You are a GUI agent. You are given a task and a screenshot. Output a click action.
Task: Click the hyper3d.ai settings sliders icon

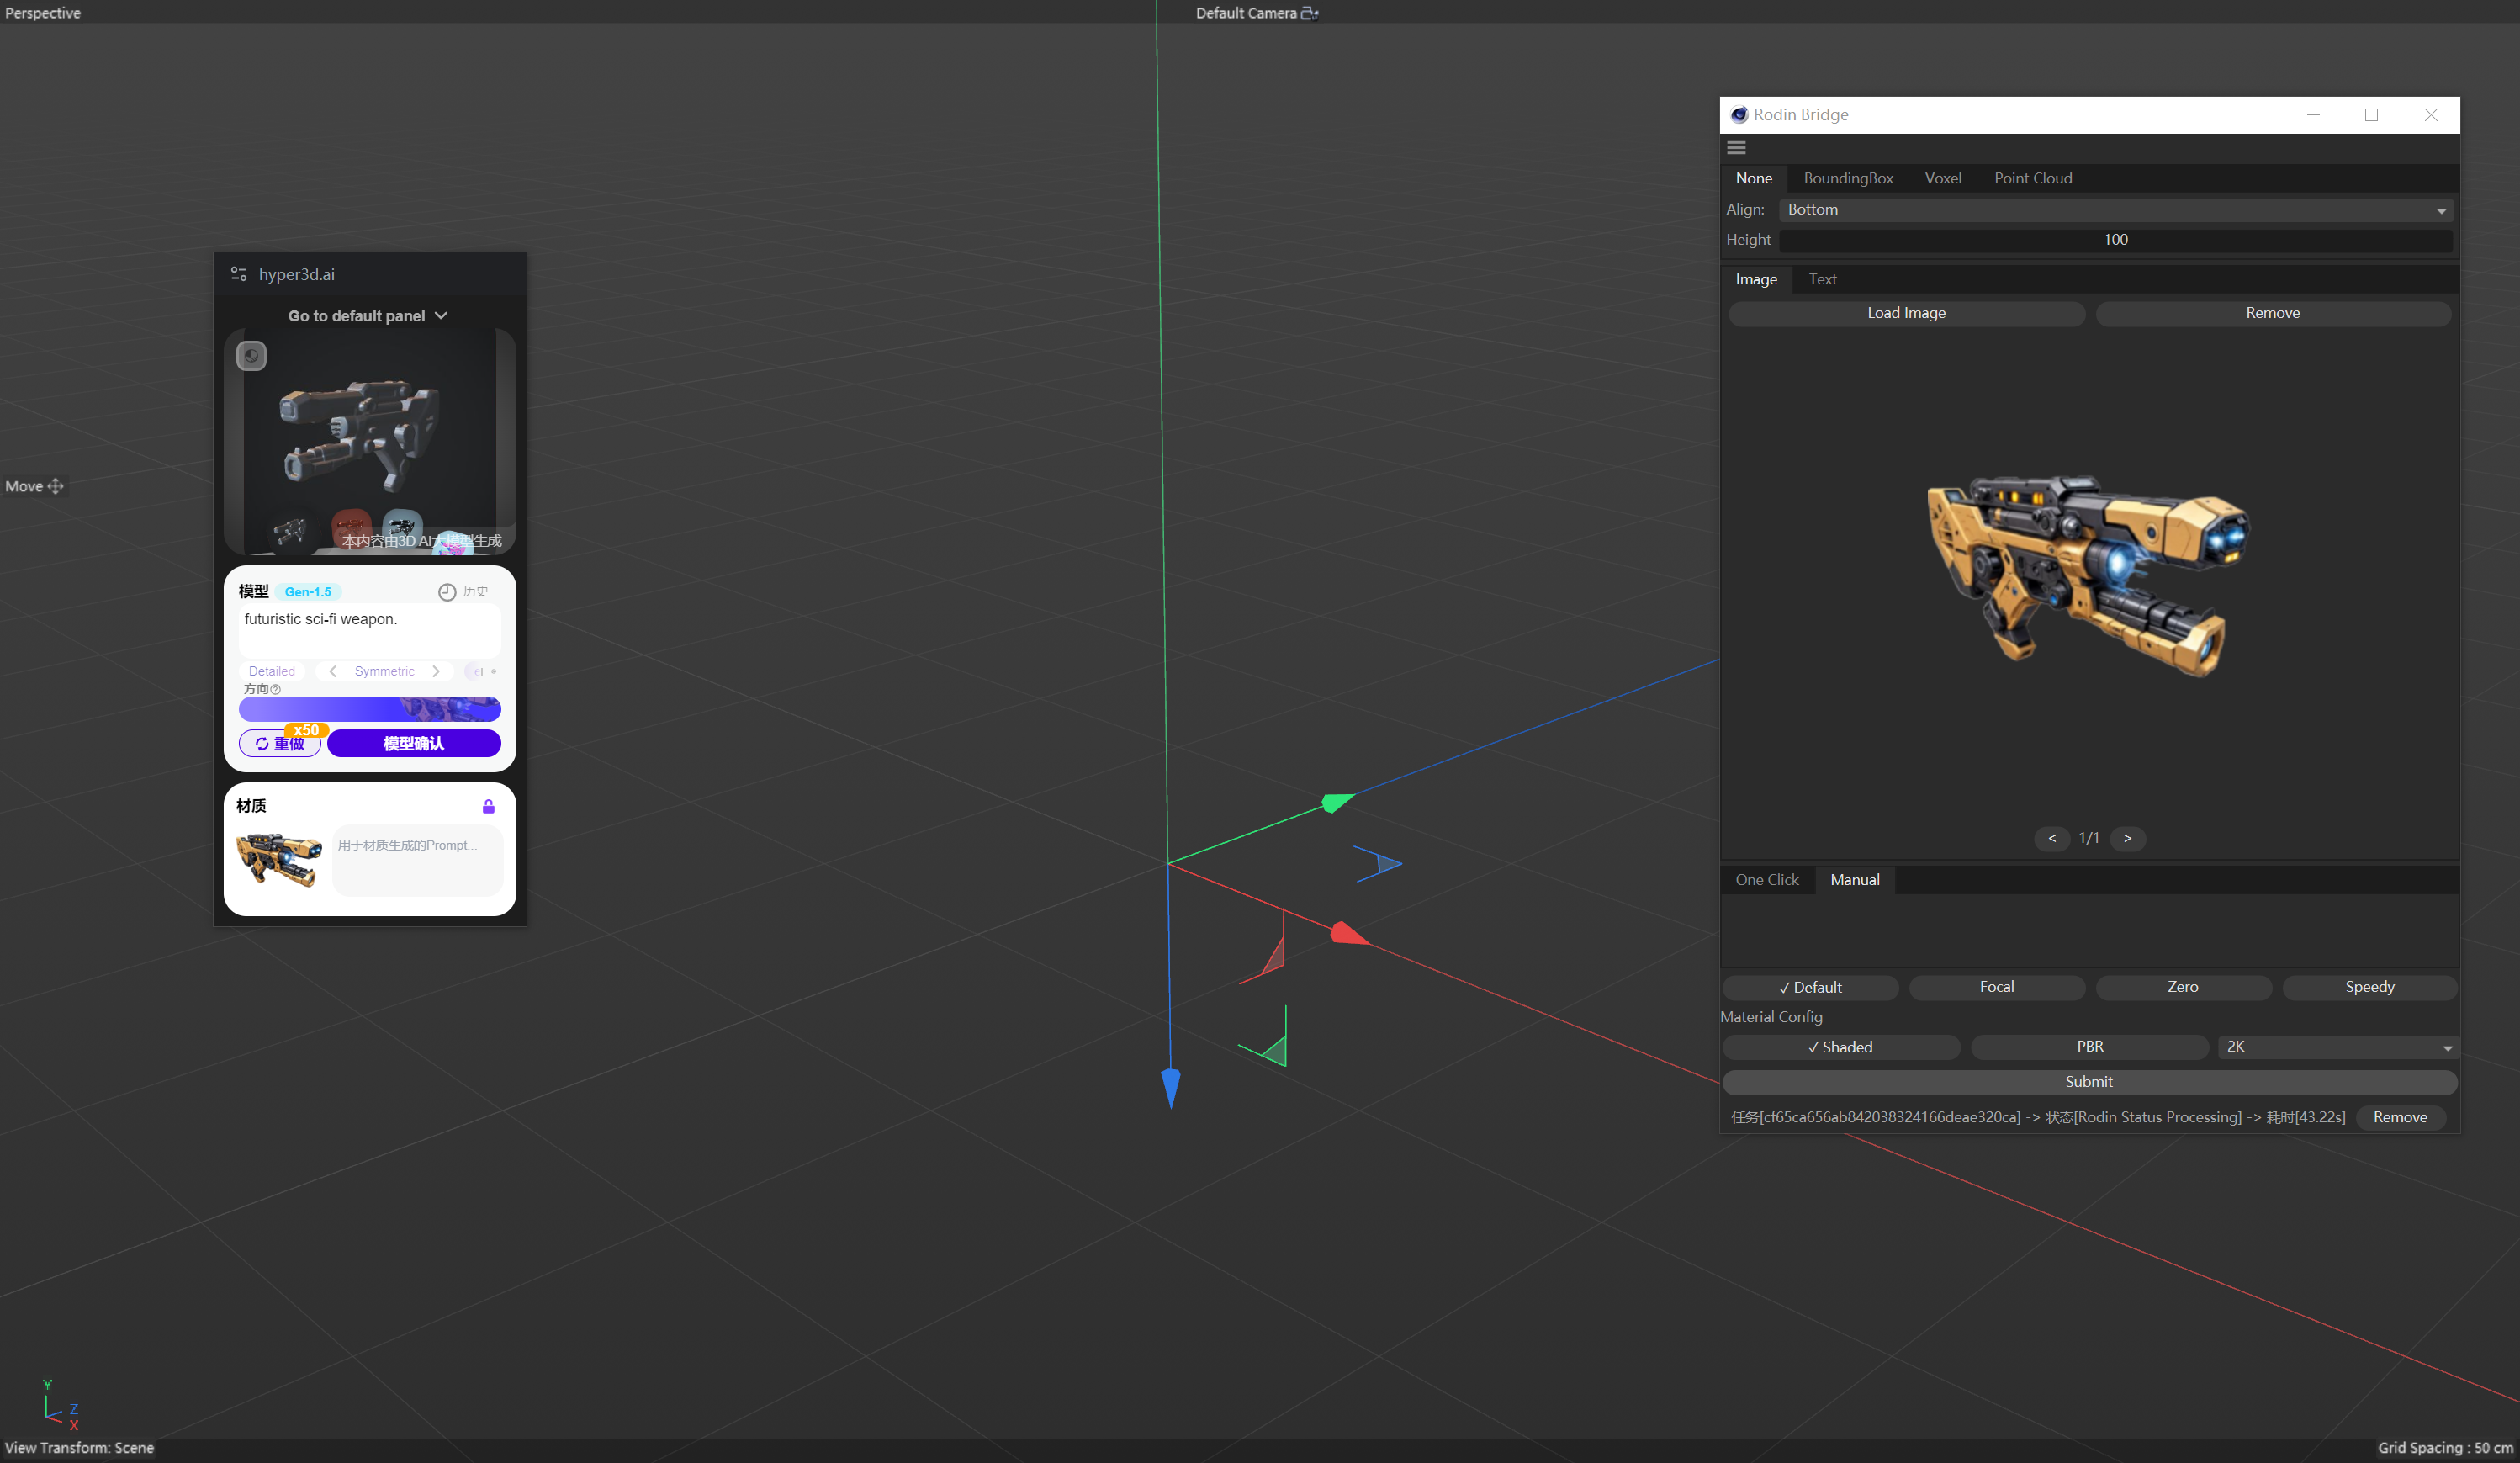point(239,274)
